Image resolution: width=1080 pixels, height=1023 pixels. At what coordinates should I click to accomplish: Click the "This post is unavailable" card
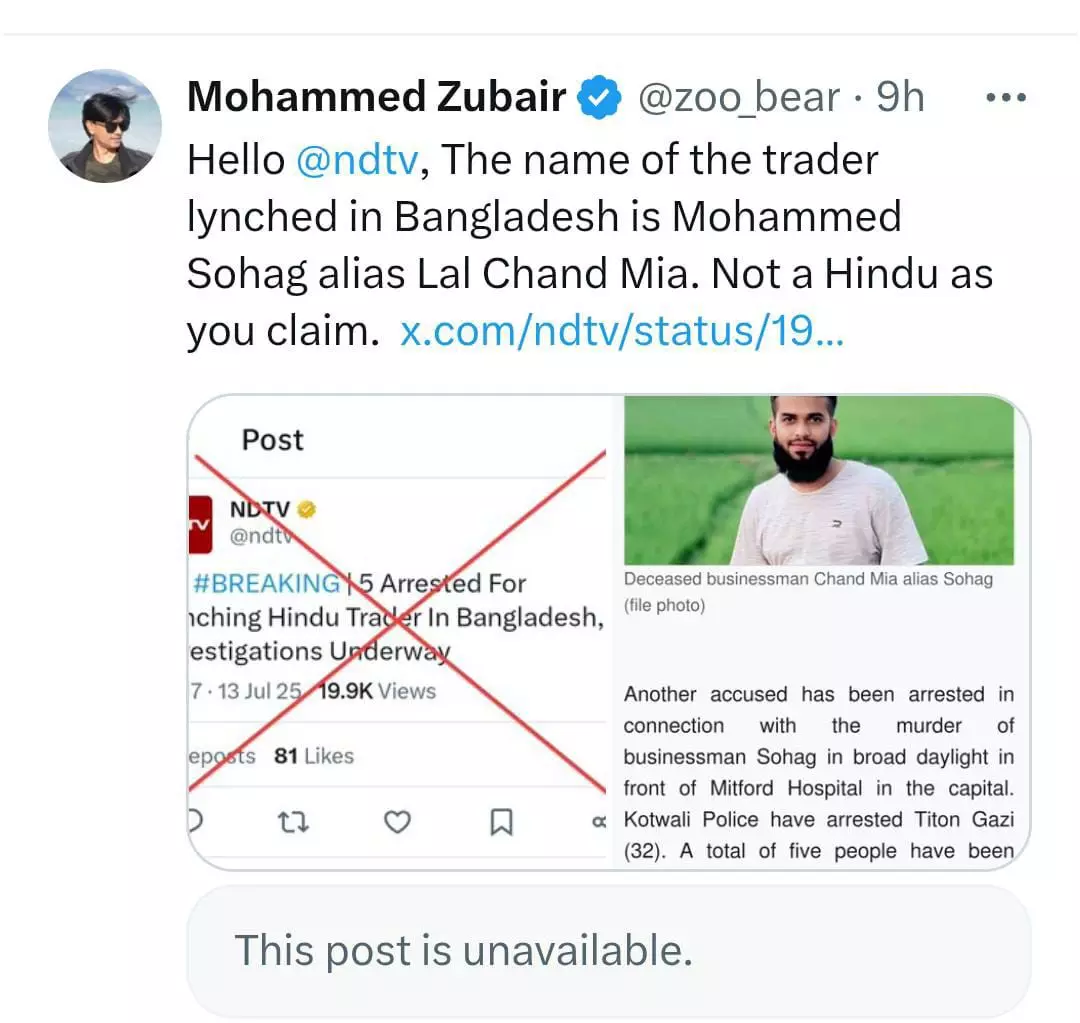point(608,950)
